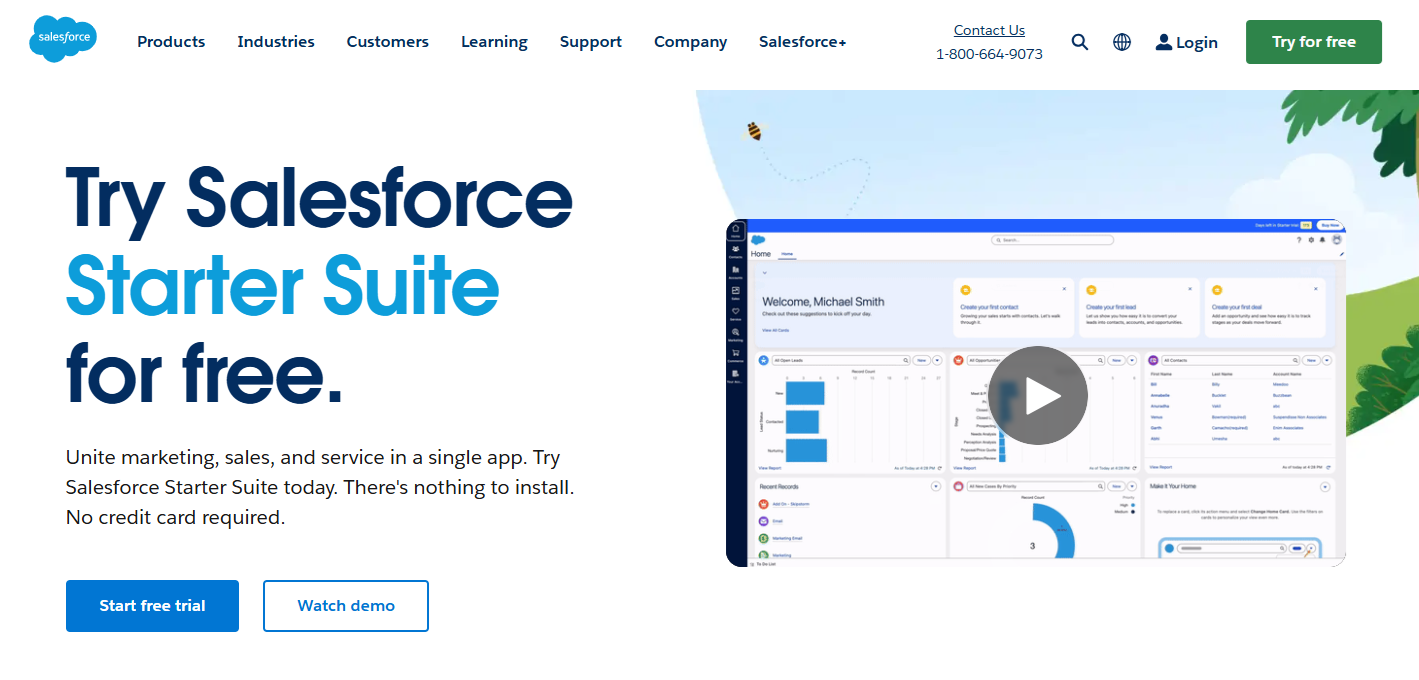
Task: Click the phone number 1-800-664-9073
Action: 989,54
